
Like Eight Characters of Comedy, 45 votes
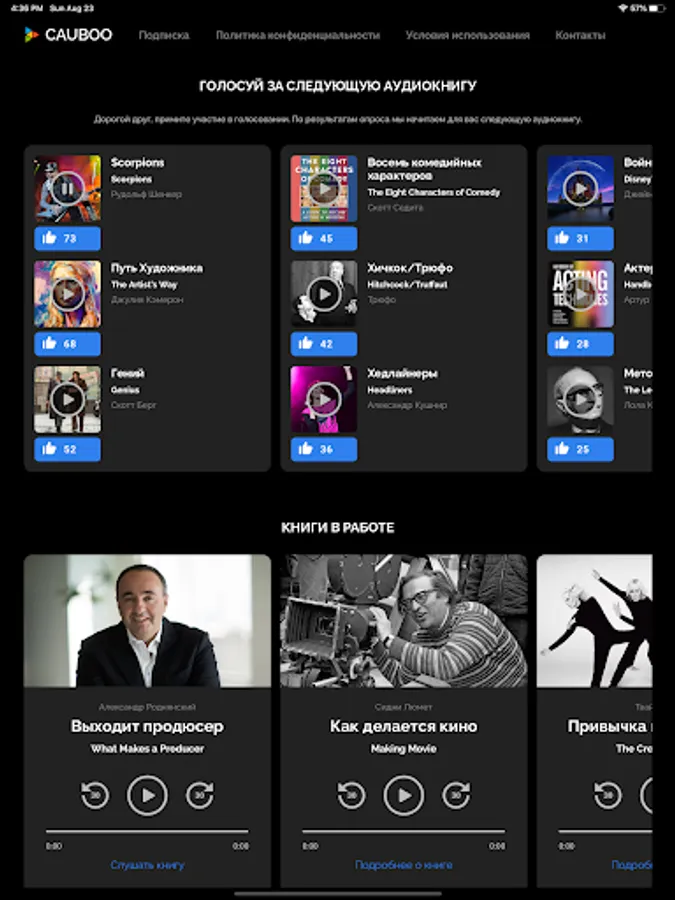click(x=324, y=238)
